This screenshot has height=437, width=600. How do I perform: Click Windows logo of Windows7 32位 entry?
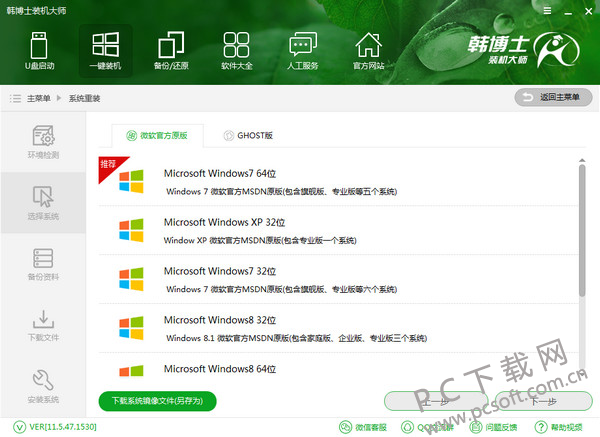(x=131, y=279)
